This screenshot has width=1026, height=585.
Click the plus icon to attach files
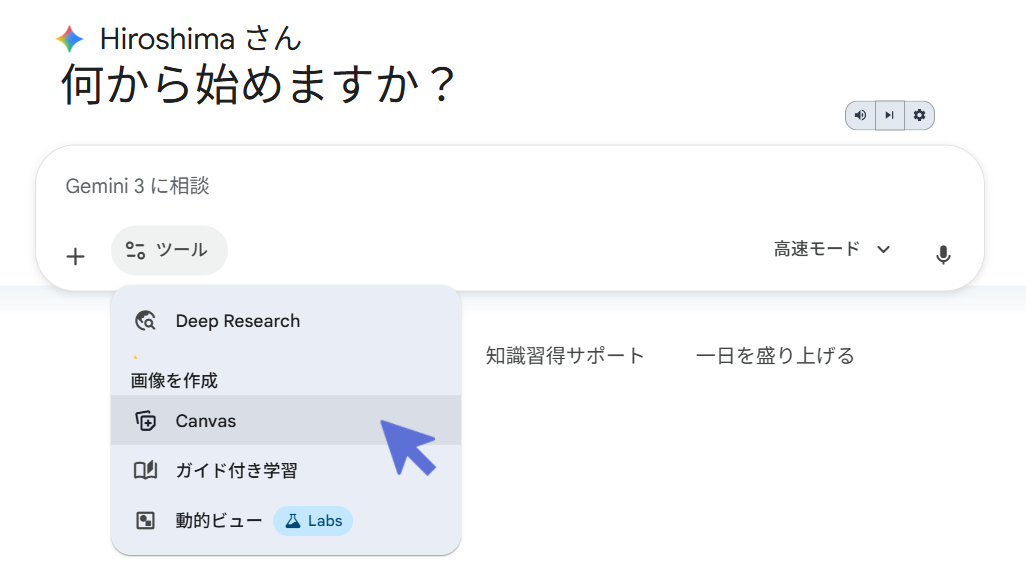coord(75,256)
